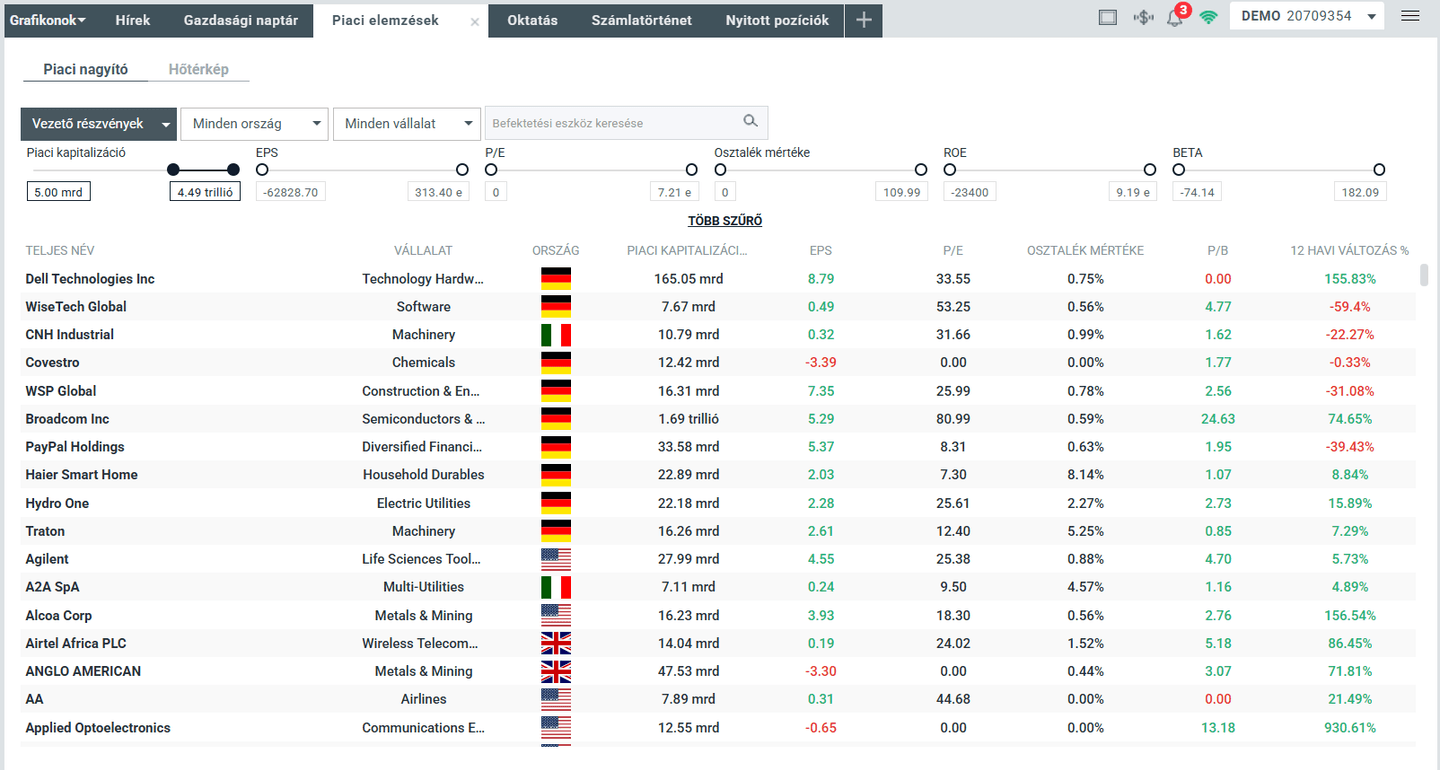Screen dimensions: 1440x770
Task: Sort by the 12 HAVI VÁLTOZÁS % column
Action: (1350, 251)
